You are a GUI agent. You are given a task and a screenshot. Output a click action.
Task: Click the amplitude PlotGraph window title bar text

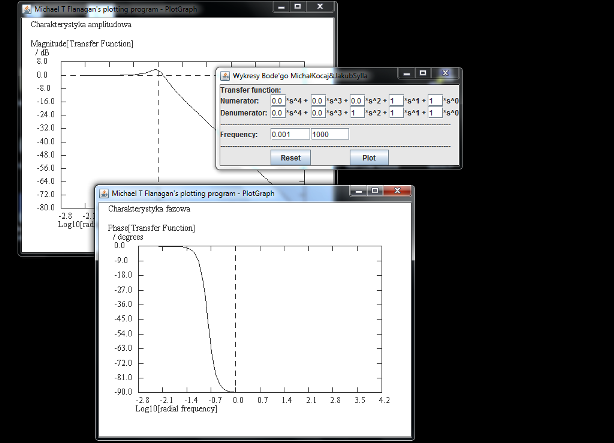click(116, 9)
